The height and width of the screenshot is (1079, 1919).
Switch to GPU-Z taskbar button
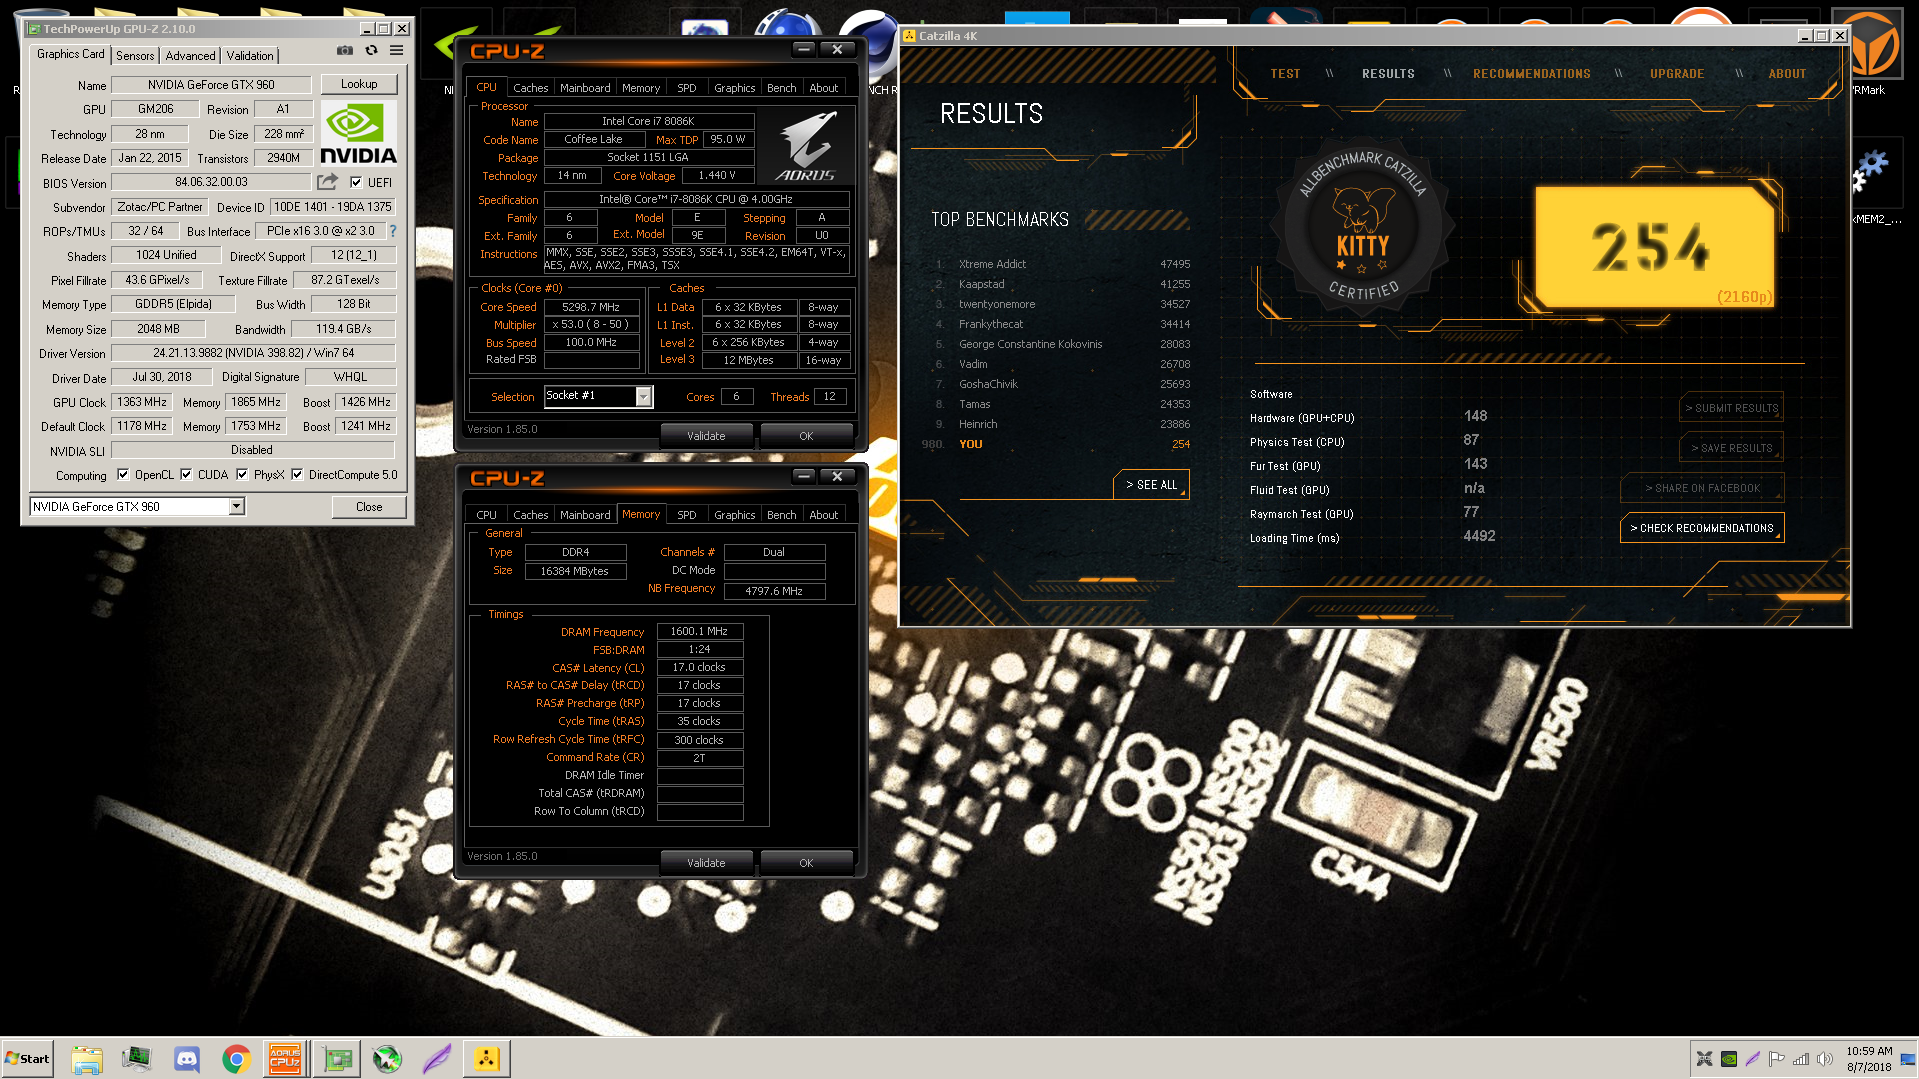(x=337, y=1058)
